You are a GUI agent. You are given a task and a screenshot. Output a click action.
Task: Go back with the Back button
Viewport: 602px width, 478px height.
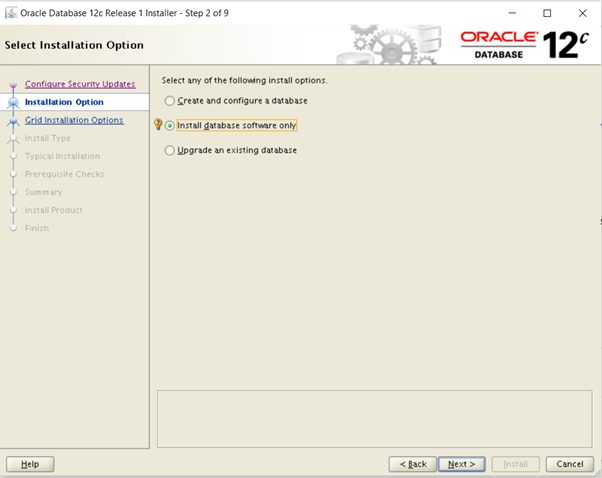[413, 464]
